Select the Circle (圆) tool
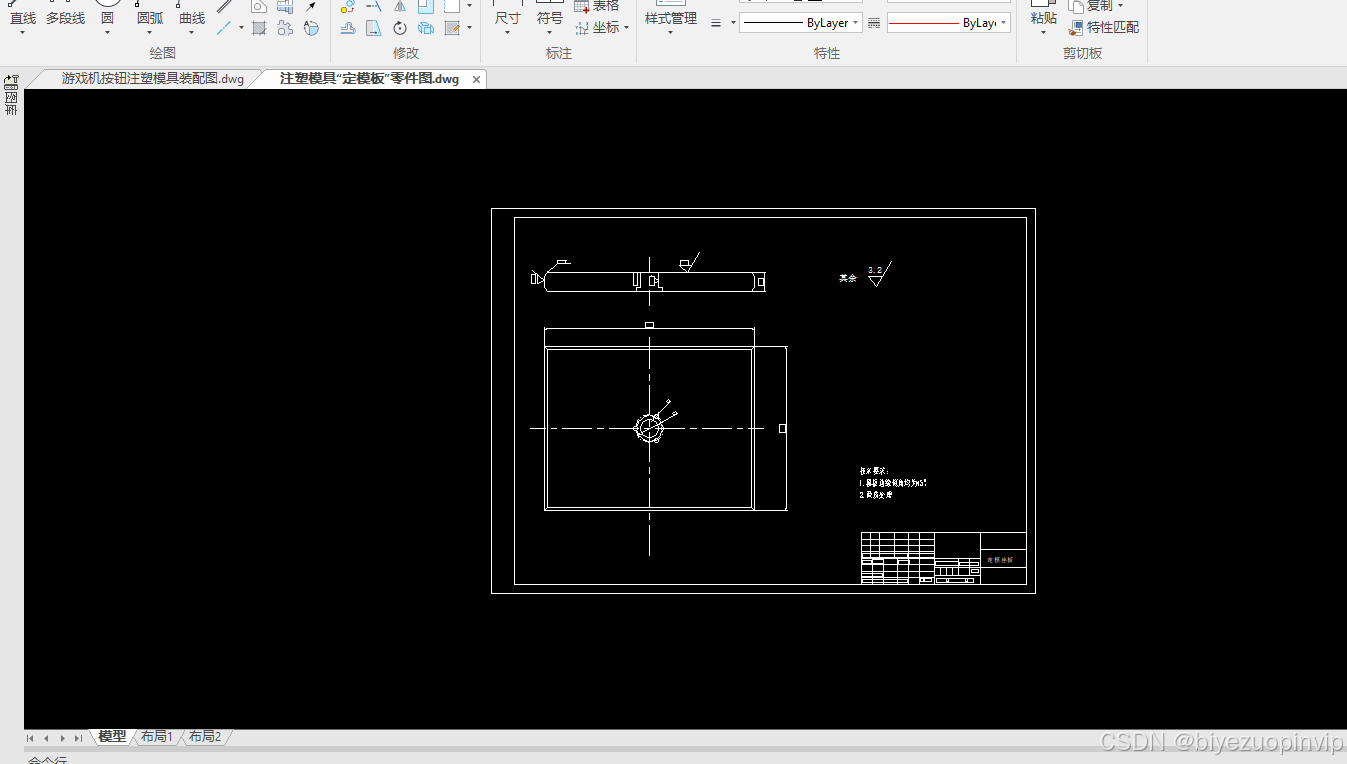1347x764 pixels. (107, 13)
